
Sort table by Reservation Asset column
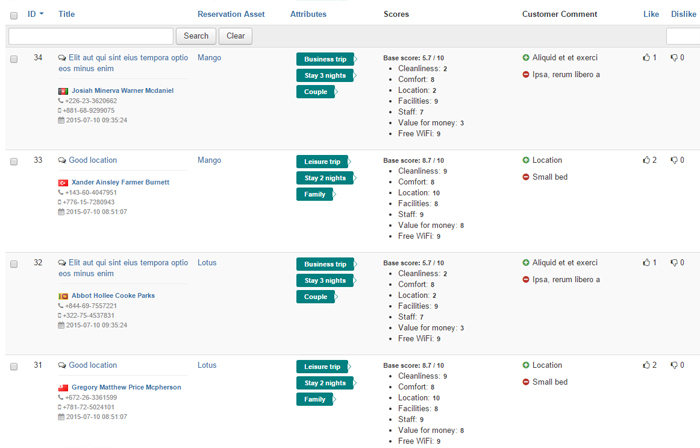[231, 14]
